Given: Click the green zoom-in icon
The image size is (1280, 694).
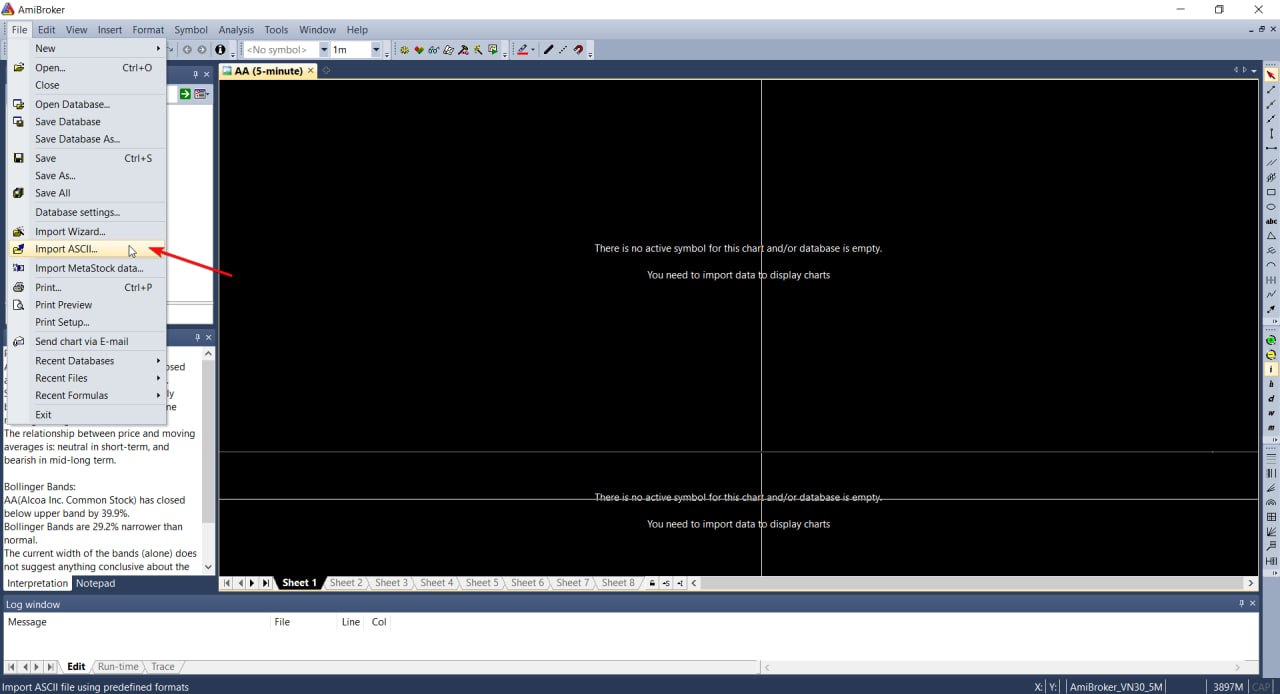Looking at the screenshot, I should [x=1271, y=340].
